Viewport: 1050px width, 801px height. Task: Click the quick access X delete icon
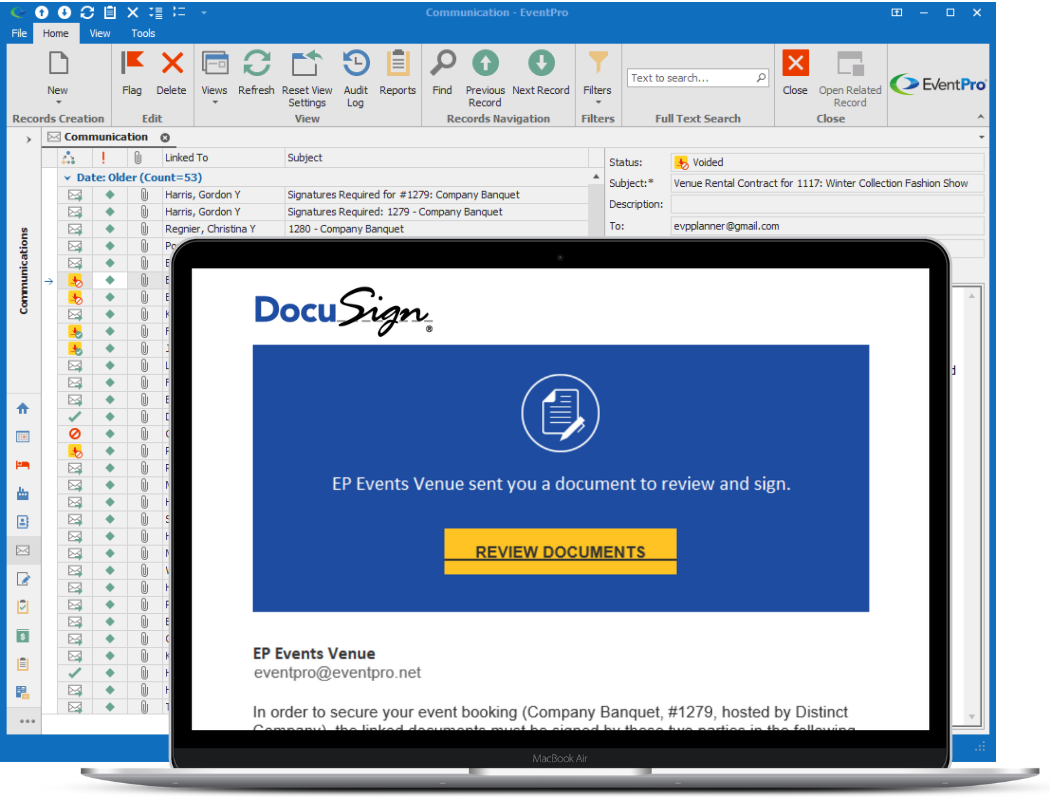[x=133, y=12]
